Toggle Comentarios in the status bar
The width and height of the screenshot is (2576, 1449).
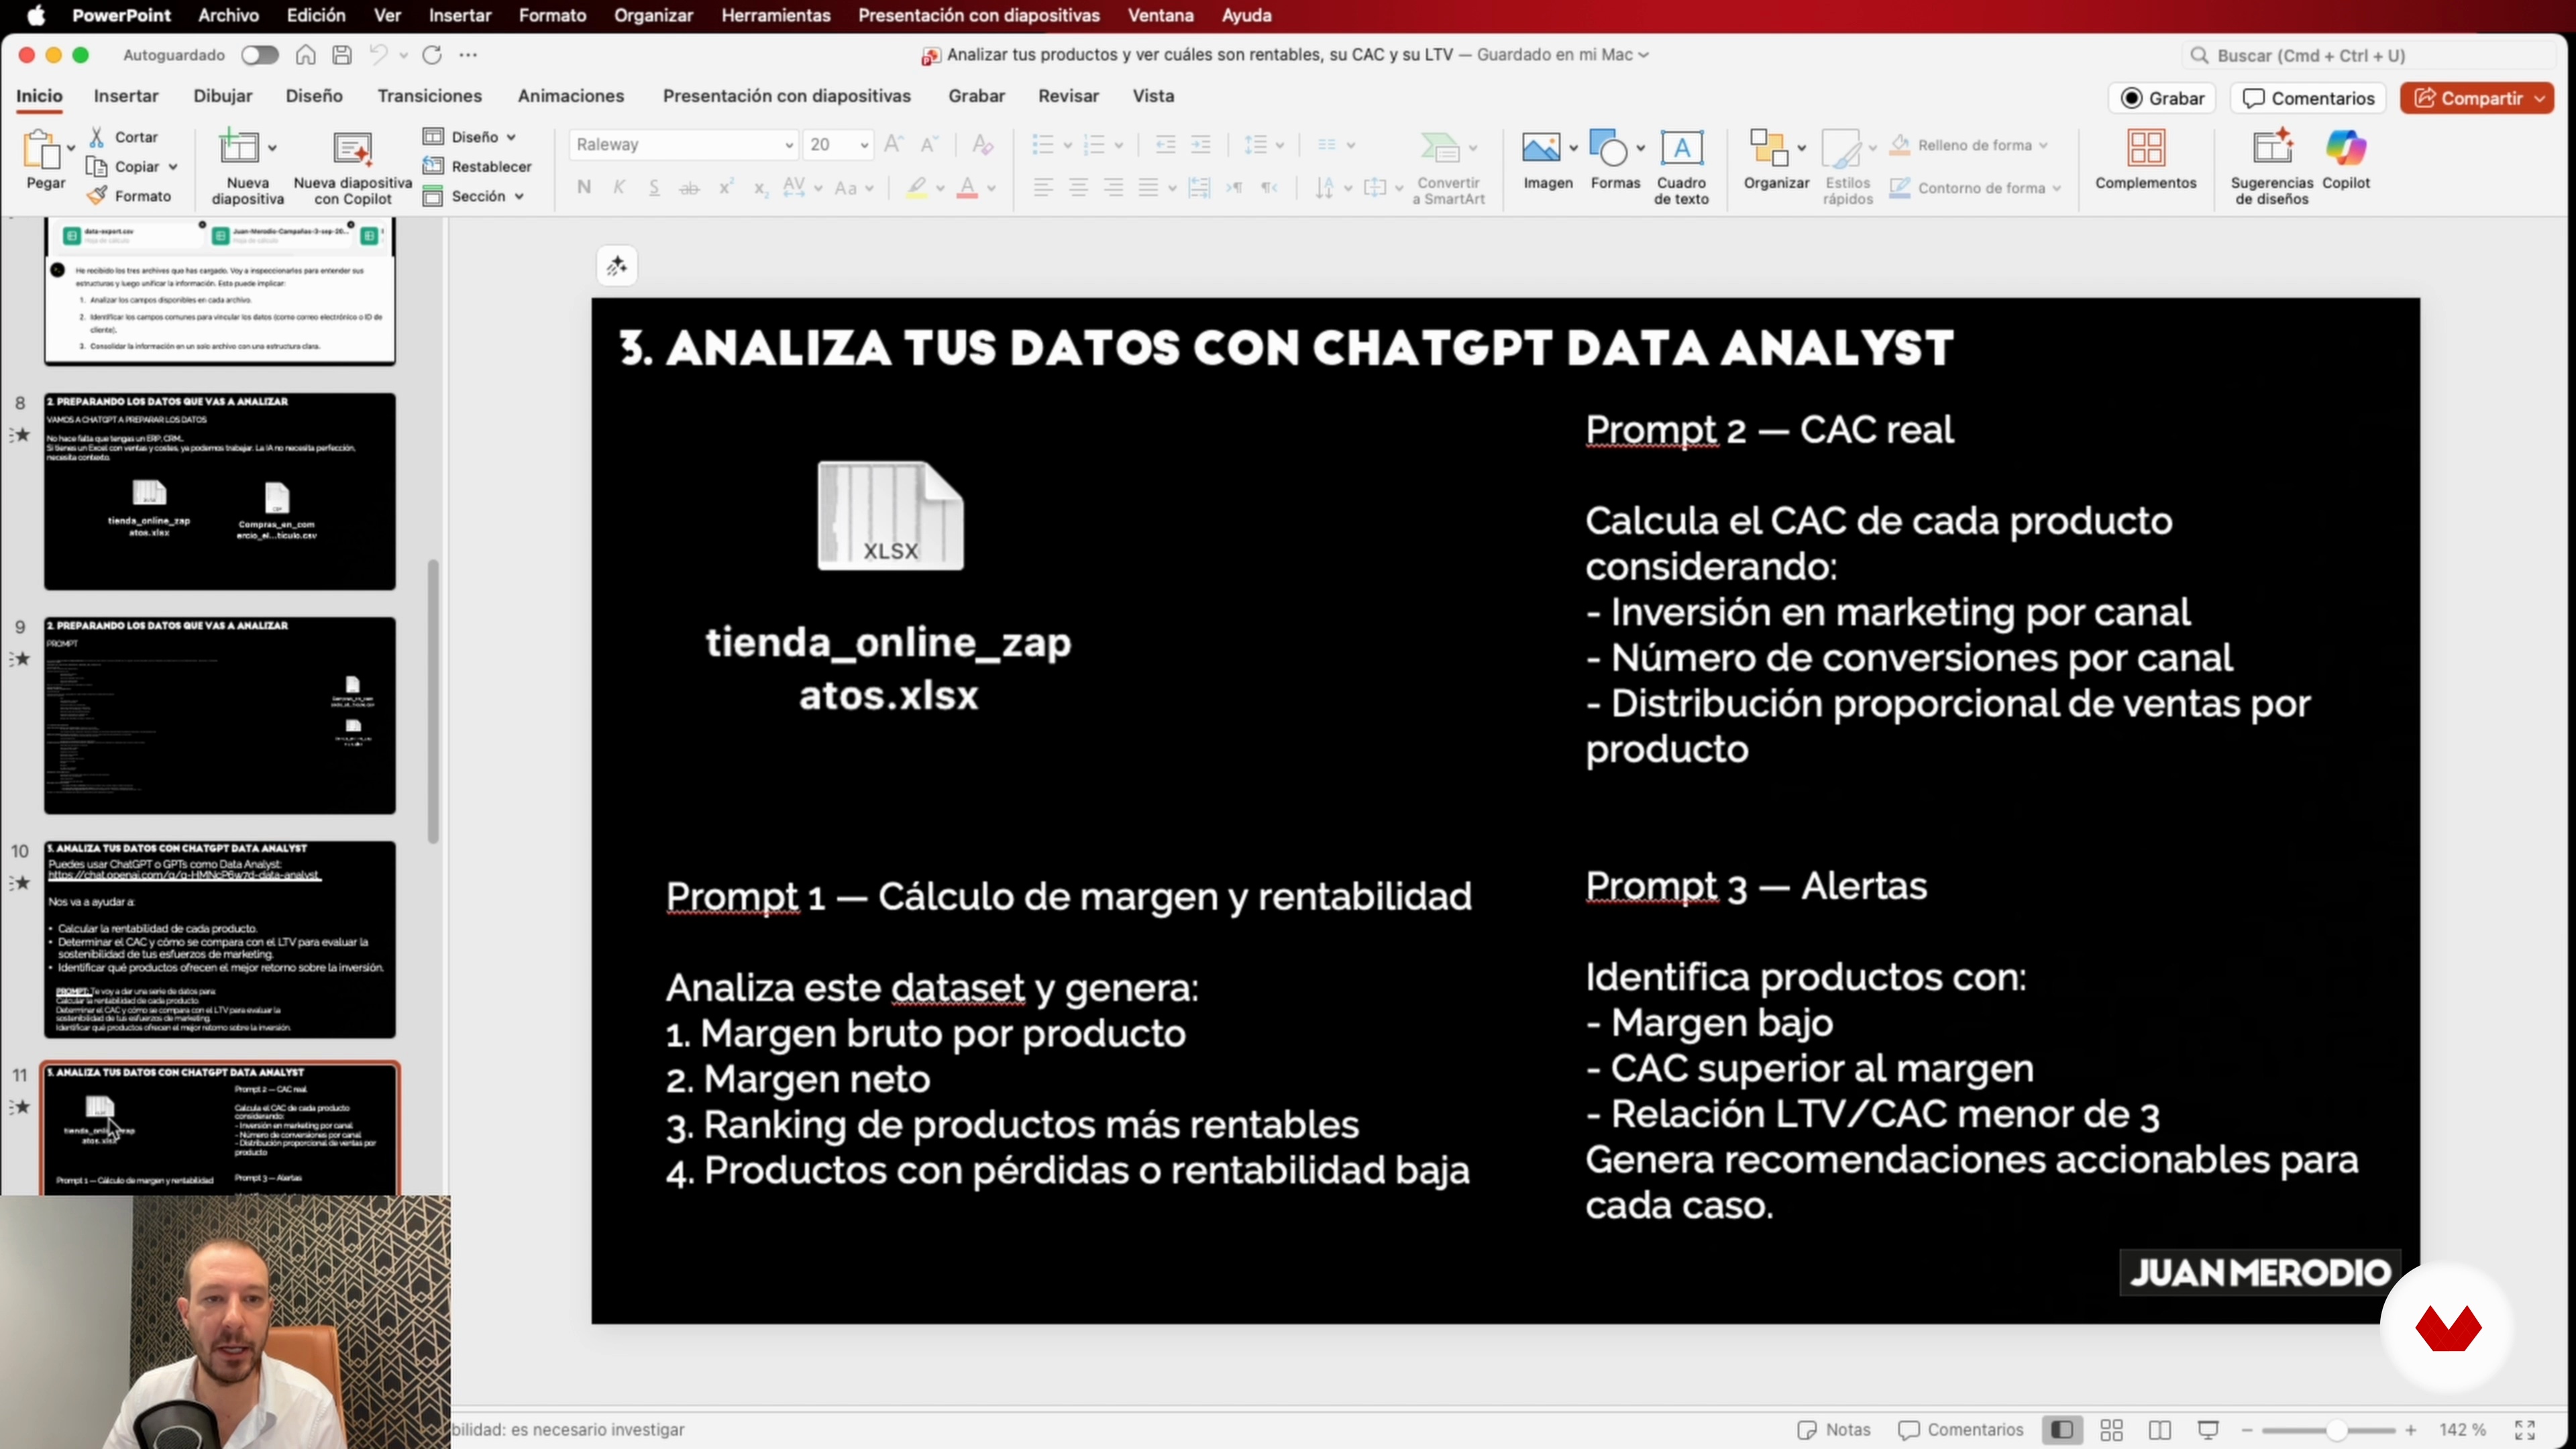point(1960,1430)
